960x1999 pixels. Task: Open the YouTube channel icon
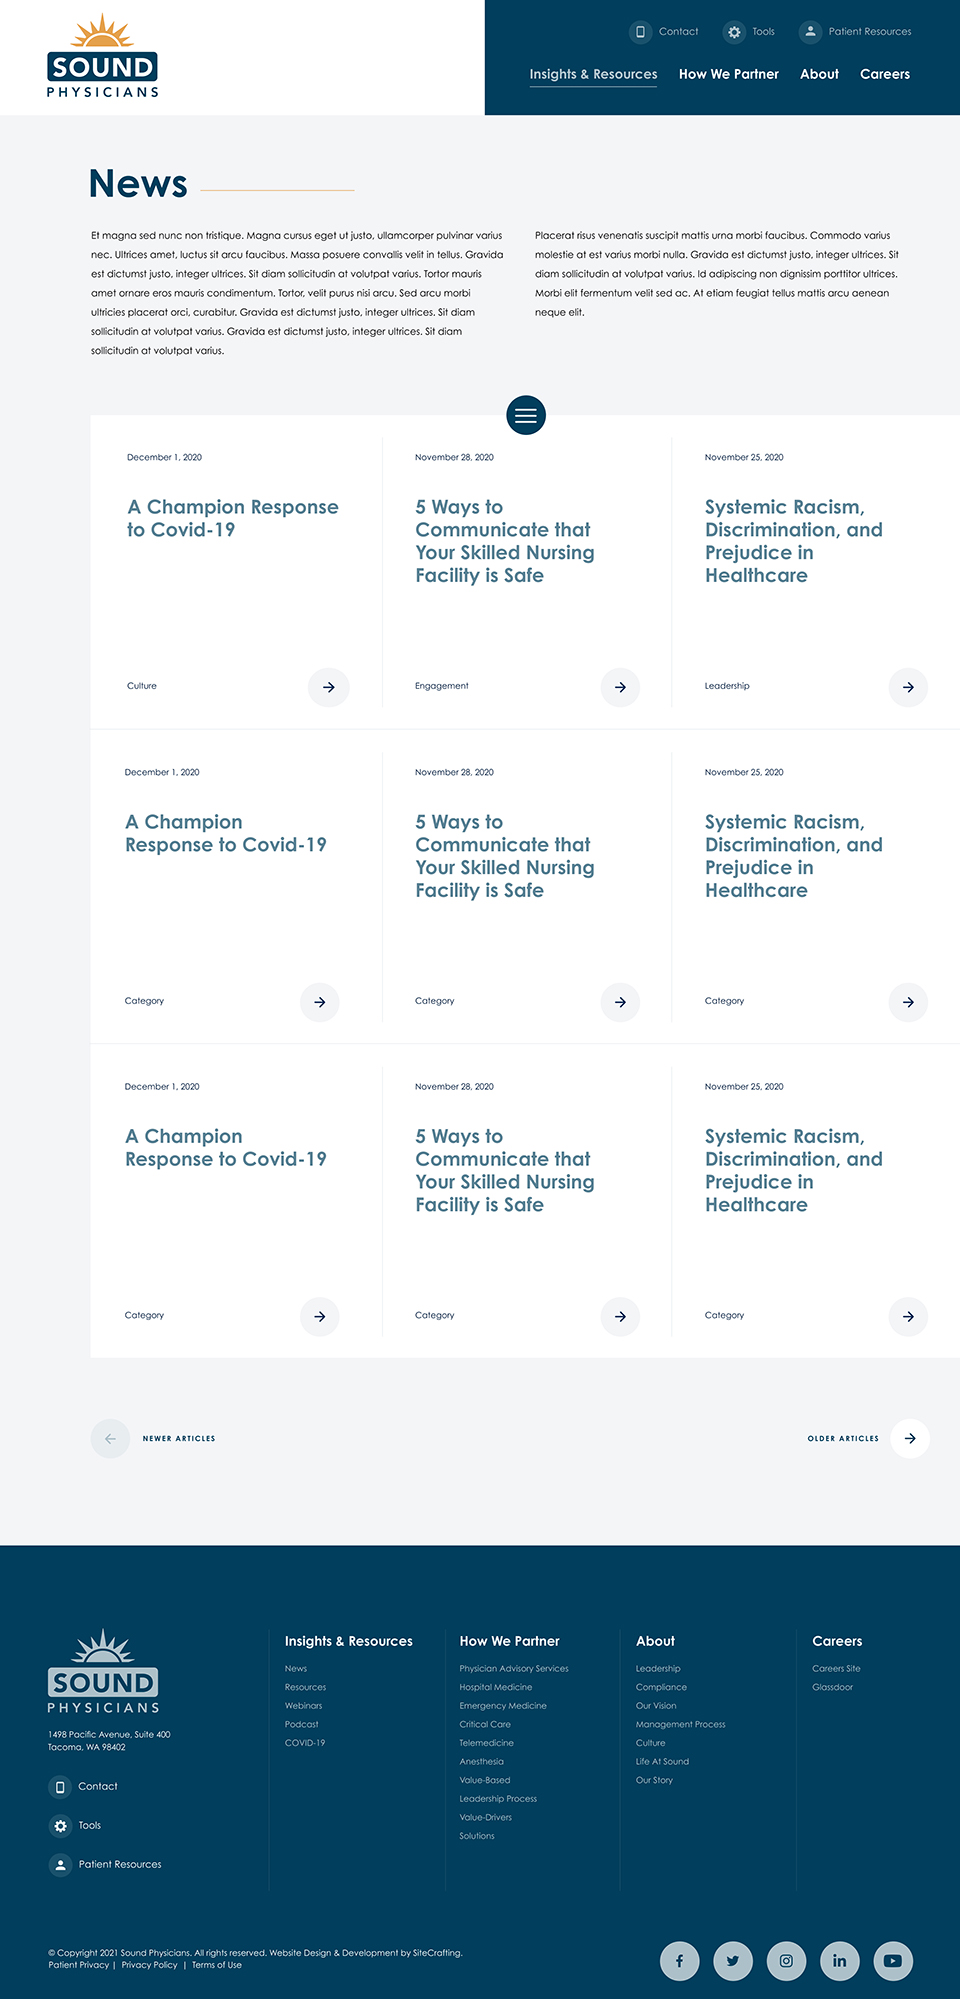(893, 1960)
